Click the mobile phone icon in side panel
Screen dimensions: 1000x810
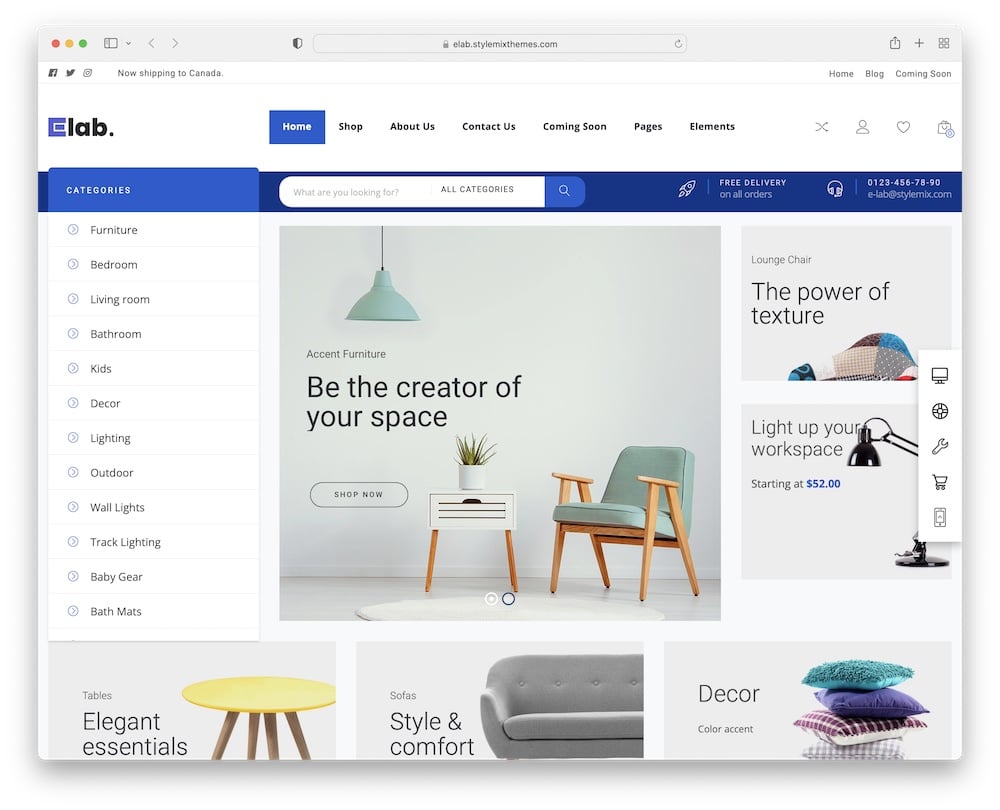939,517
